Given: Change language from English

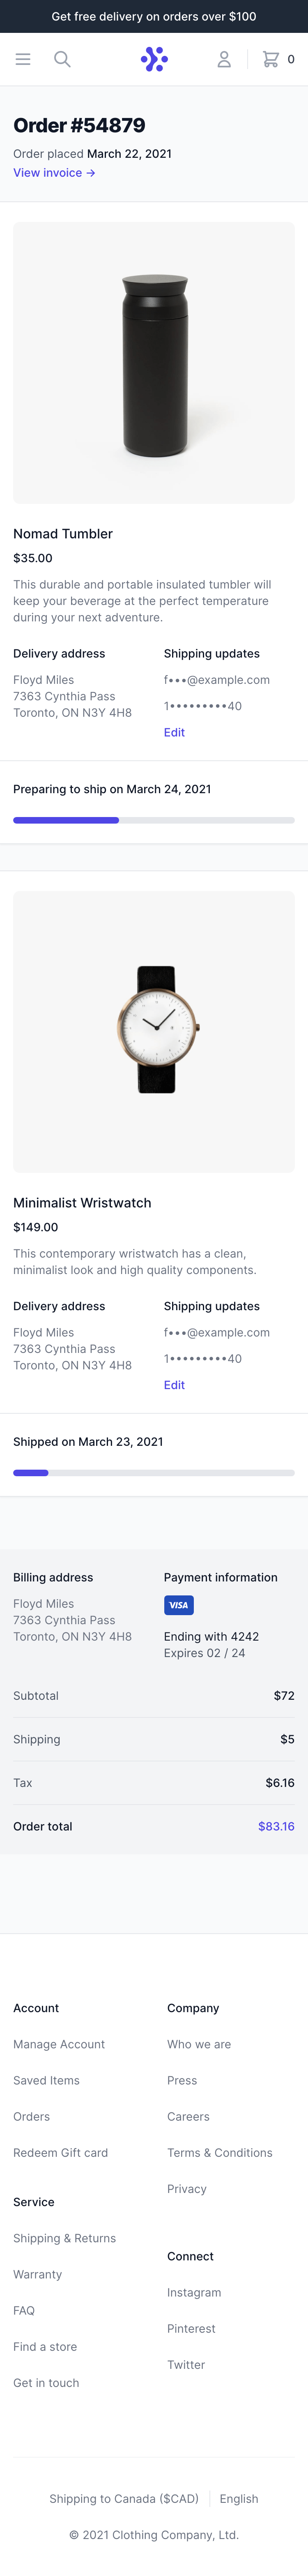Looking at the screenshot, I should pos(239,2498).
